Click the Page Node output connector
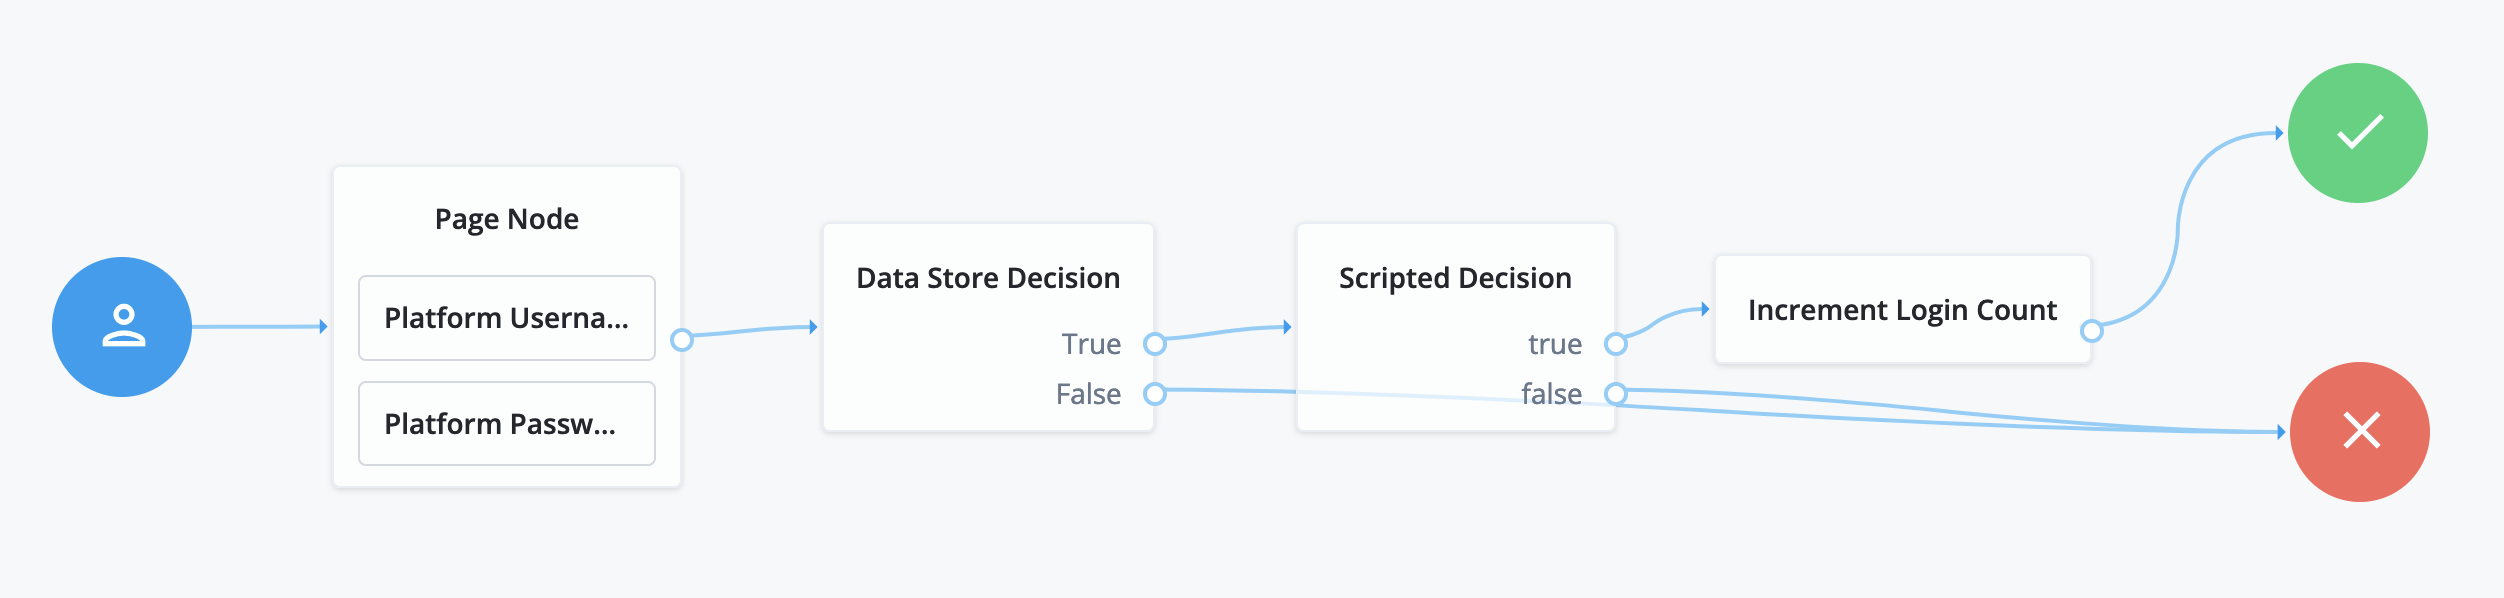The image size is (2504, 598). click(682, 340)
